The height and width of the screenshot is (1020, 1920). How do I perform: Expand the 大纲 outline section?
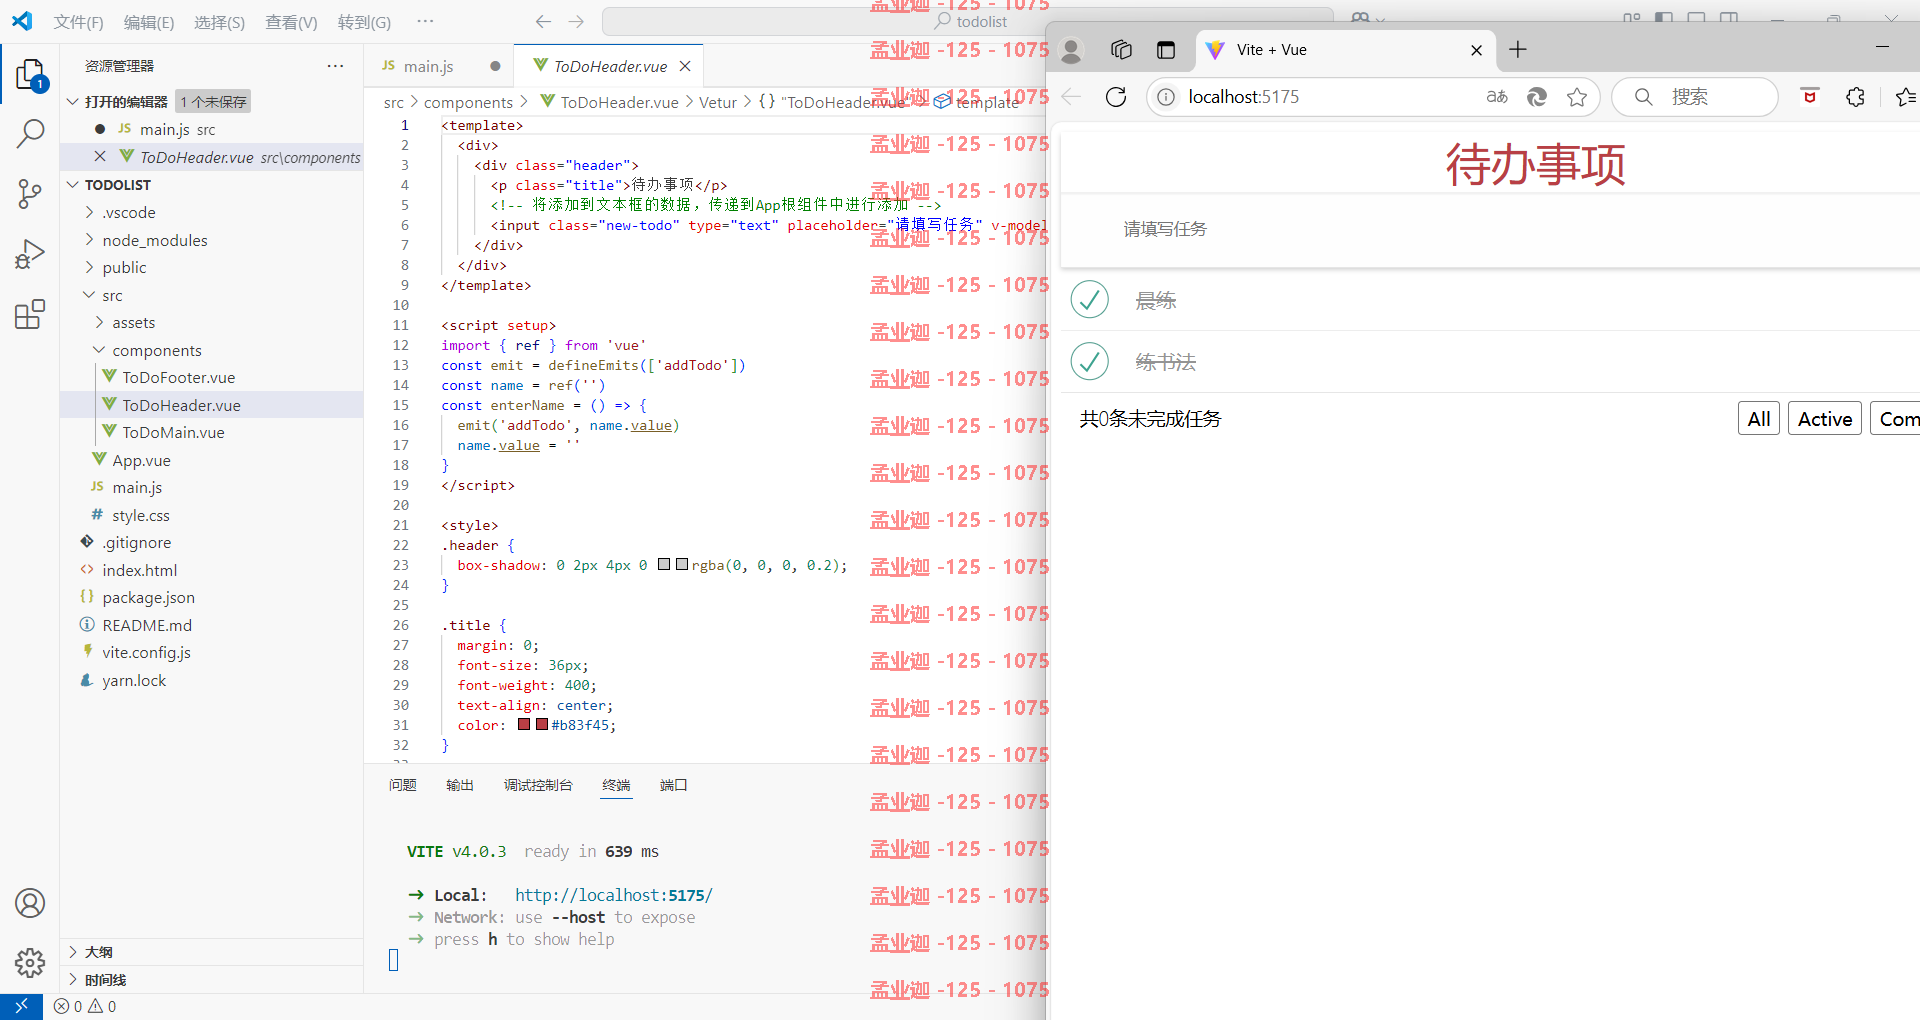pos(72,952)
